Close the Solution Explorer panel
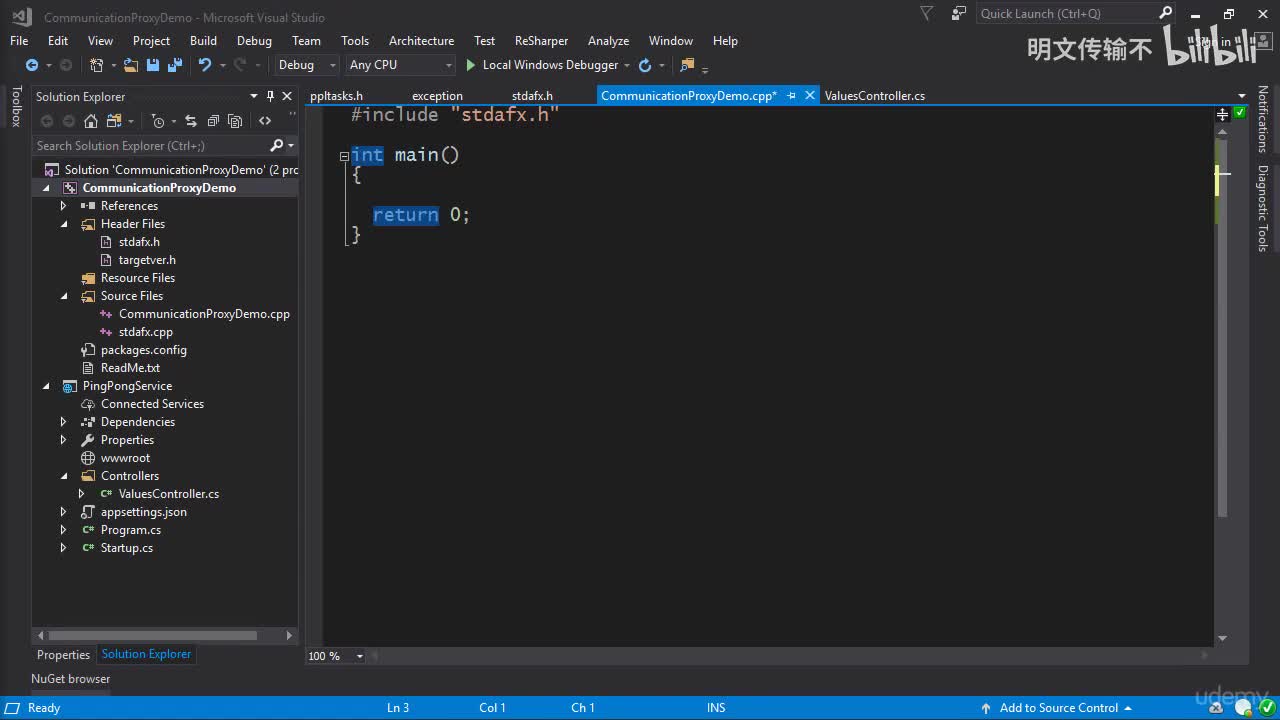Viewport: 1280px width, 720px height. [x=287, y=96]
